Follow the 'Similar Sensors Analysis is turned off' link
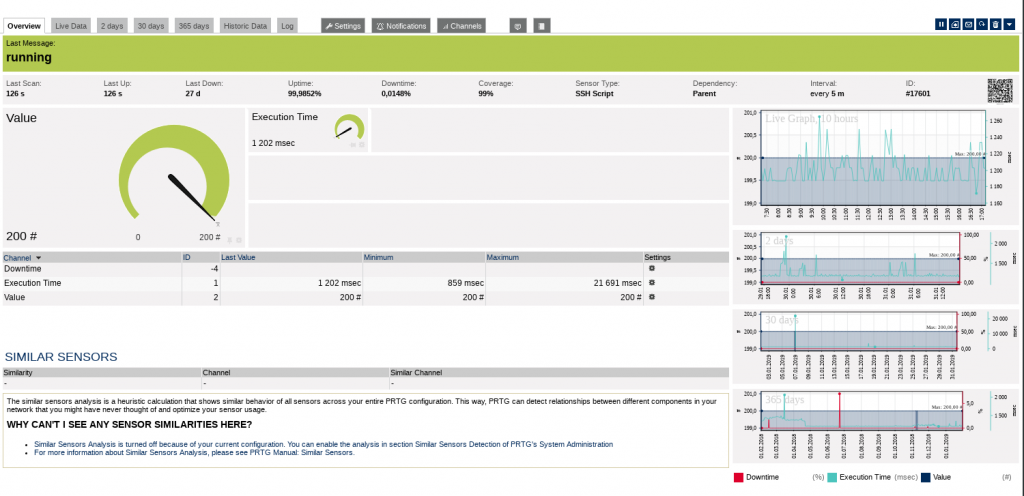The height and width of the screenshot is (496, 1024). coord(323,444)
